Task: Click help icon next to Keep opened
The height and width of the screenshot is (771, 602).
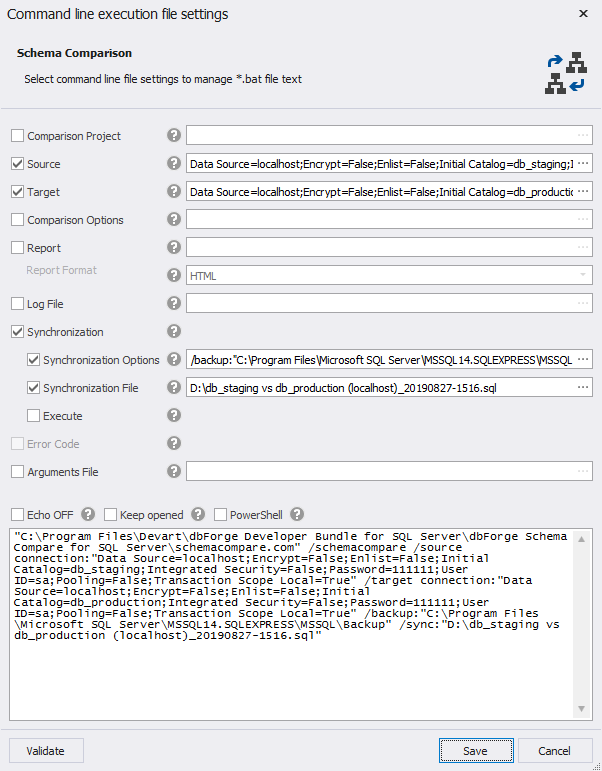Action: 198,514
